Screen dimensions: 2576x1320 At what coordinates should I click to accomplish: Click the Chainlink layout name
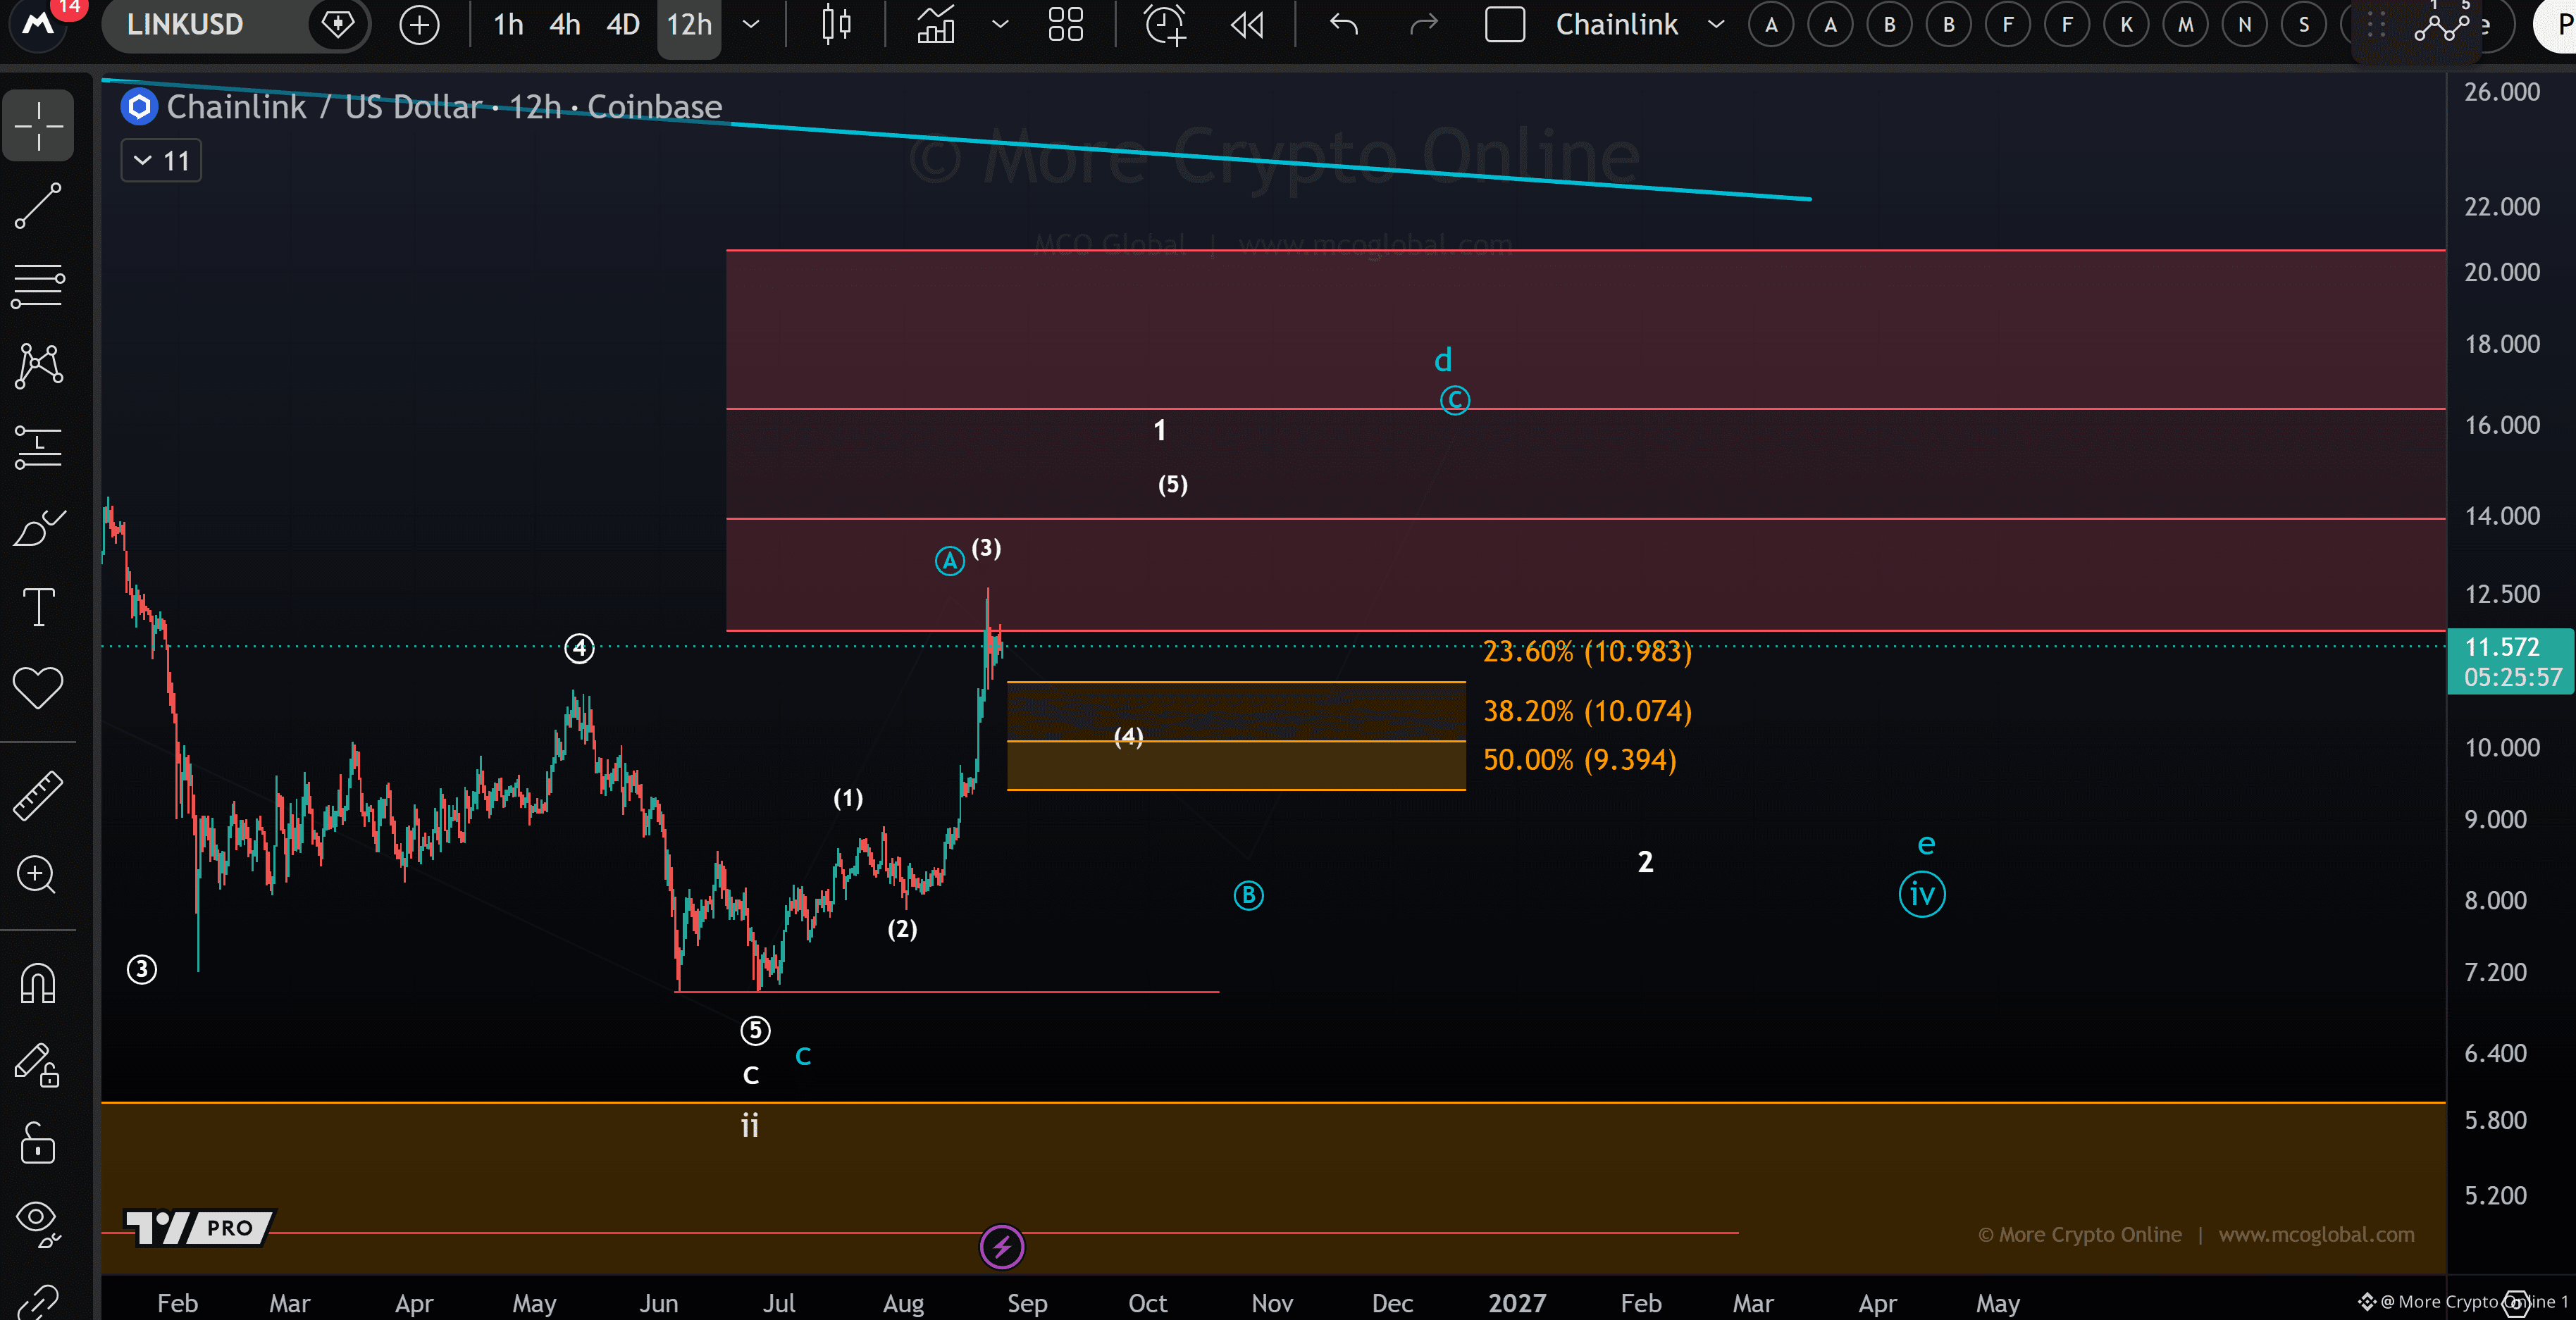click(1617, 24)
